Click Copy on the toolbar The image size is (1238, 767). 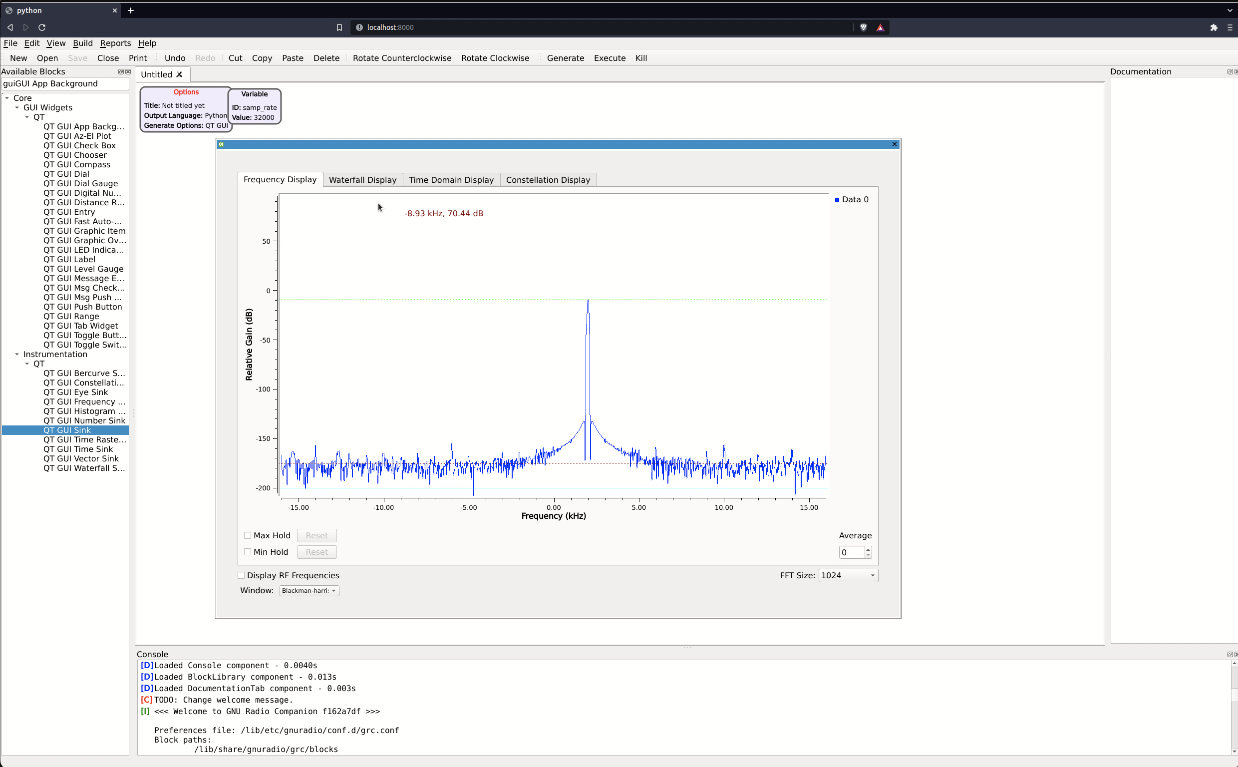click(261, 58)
